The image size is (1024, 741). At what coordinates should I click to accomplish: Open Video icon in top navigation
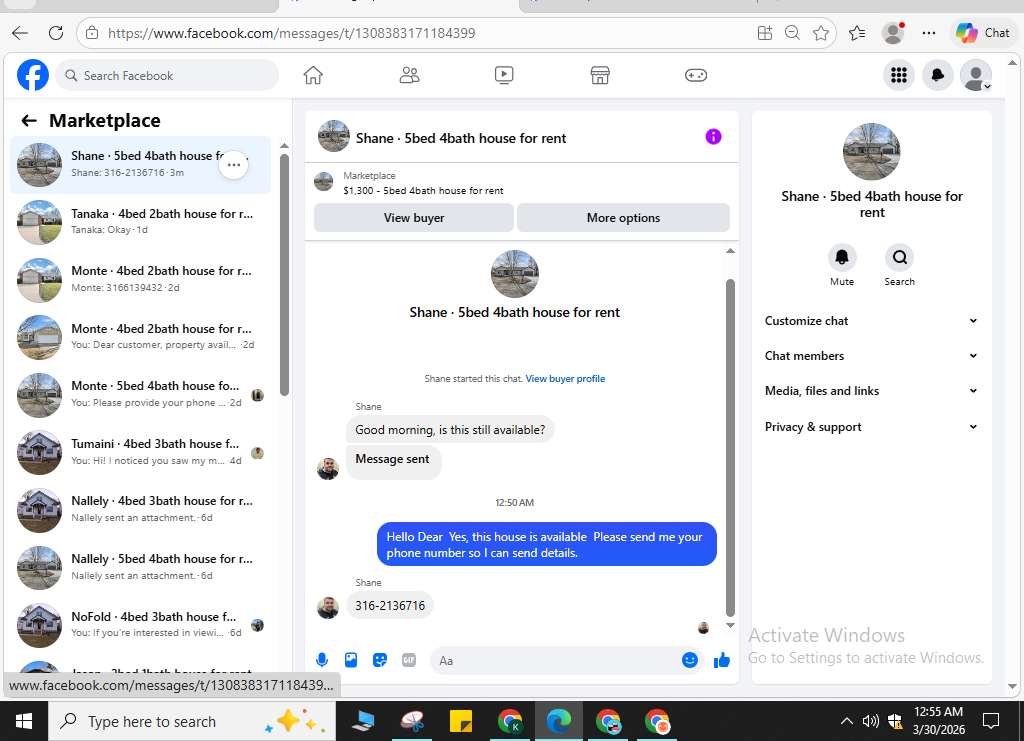504,75
